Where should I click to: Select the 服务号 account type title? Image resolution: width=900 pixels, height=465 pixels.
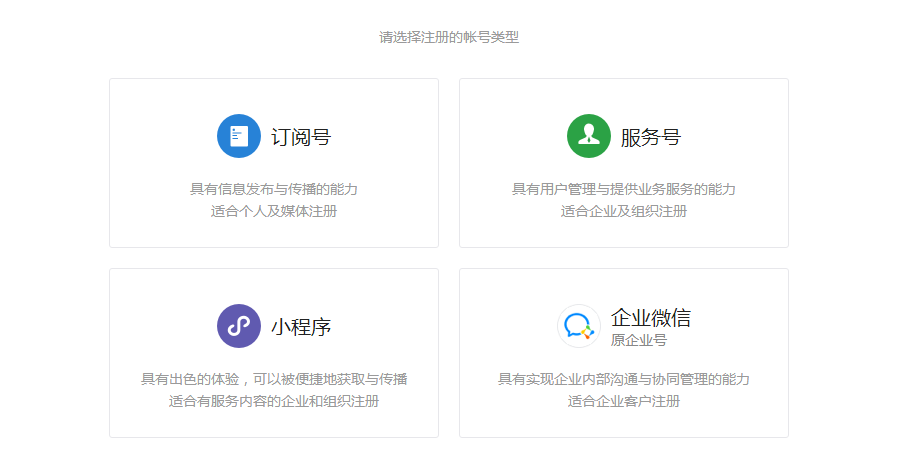[651, 137]
